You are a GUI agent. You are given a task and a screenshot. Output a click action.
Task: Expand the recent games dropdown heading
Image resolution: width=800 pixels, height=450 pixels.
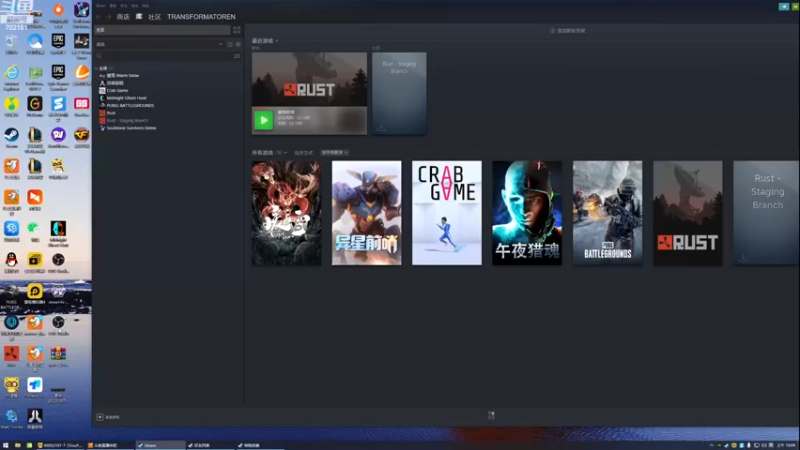pos(265,41)
